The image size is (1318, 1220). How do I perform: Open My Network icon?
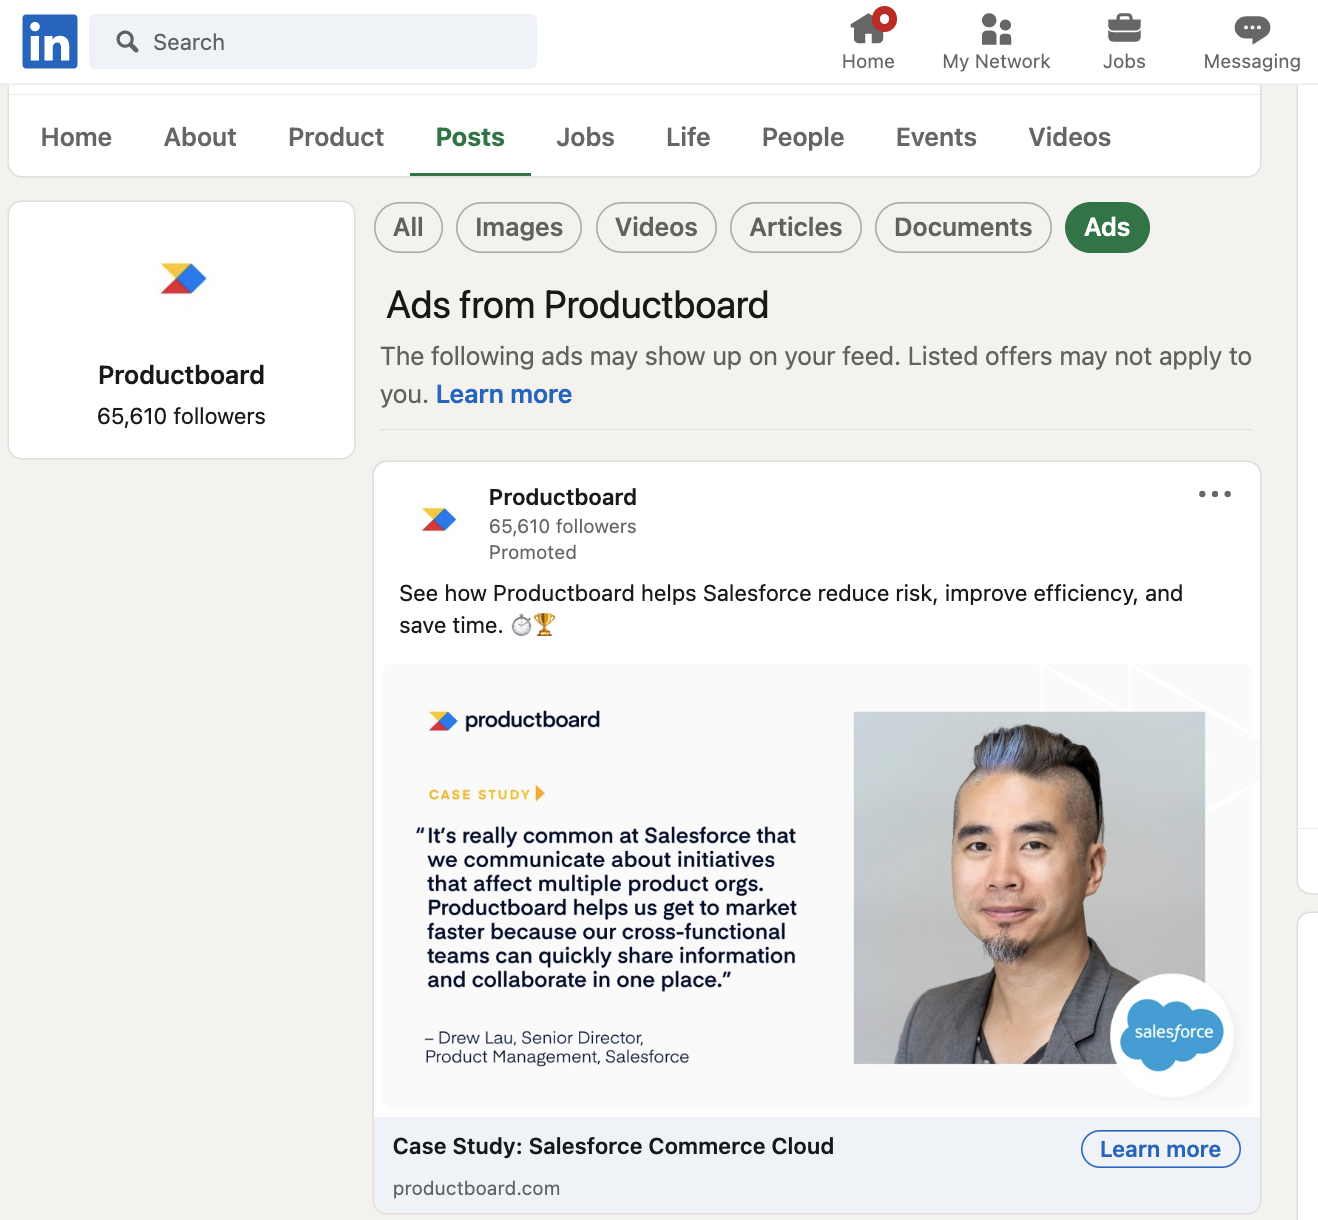coord(996,30)
